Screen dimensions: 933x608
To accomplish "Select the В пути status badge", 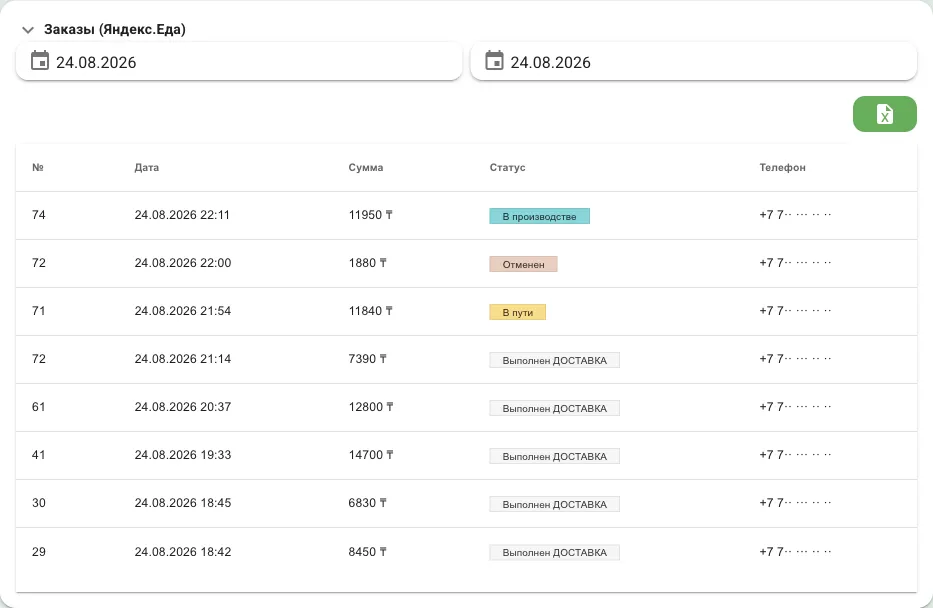I will 518,312.
